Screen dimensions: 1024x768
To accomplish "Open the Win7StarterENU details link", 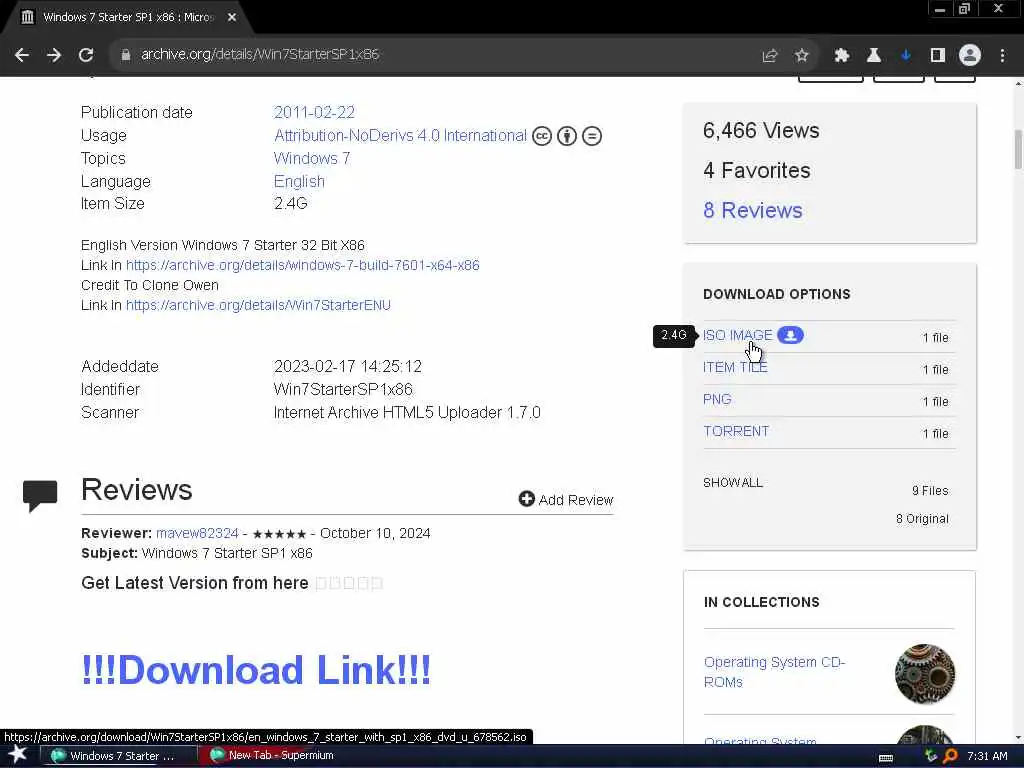I will pyautogui.click(x=258, y=305).
